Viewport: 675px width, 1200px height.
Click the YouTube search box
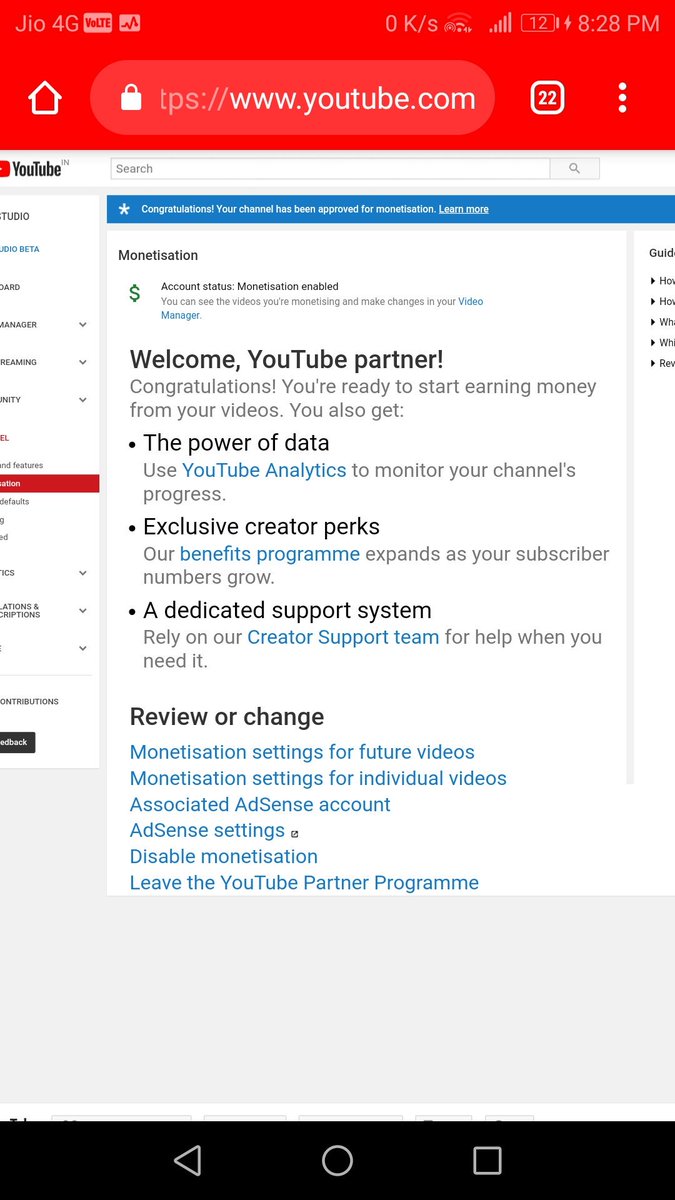(x=330, y=169)
